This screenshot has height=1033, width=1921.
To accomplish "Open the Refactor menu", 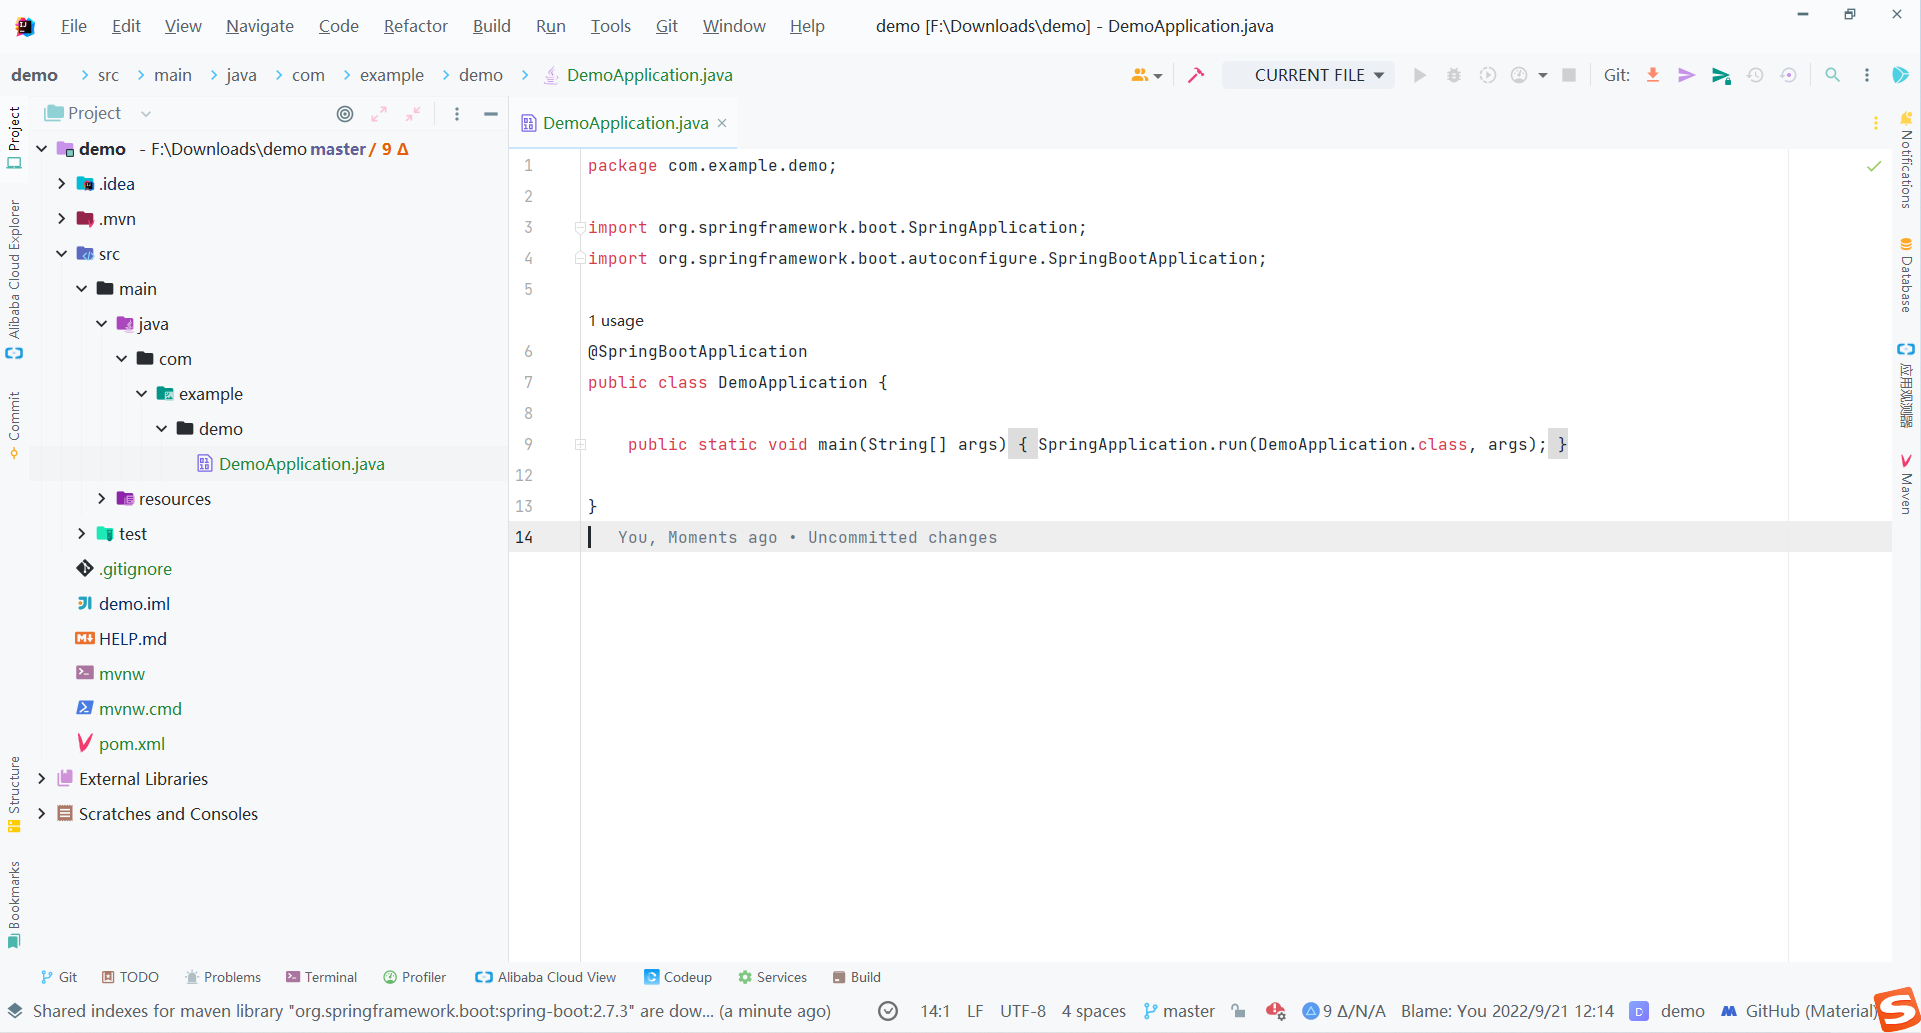I will [415, 26].
